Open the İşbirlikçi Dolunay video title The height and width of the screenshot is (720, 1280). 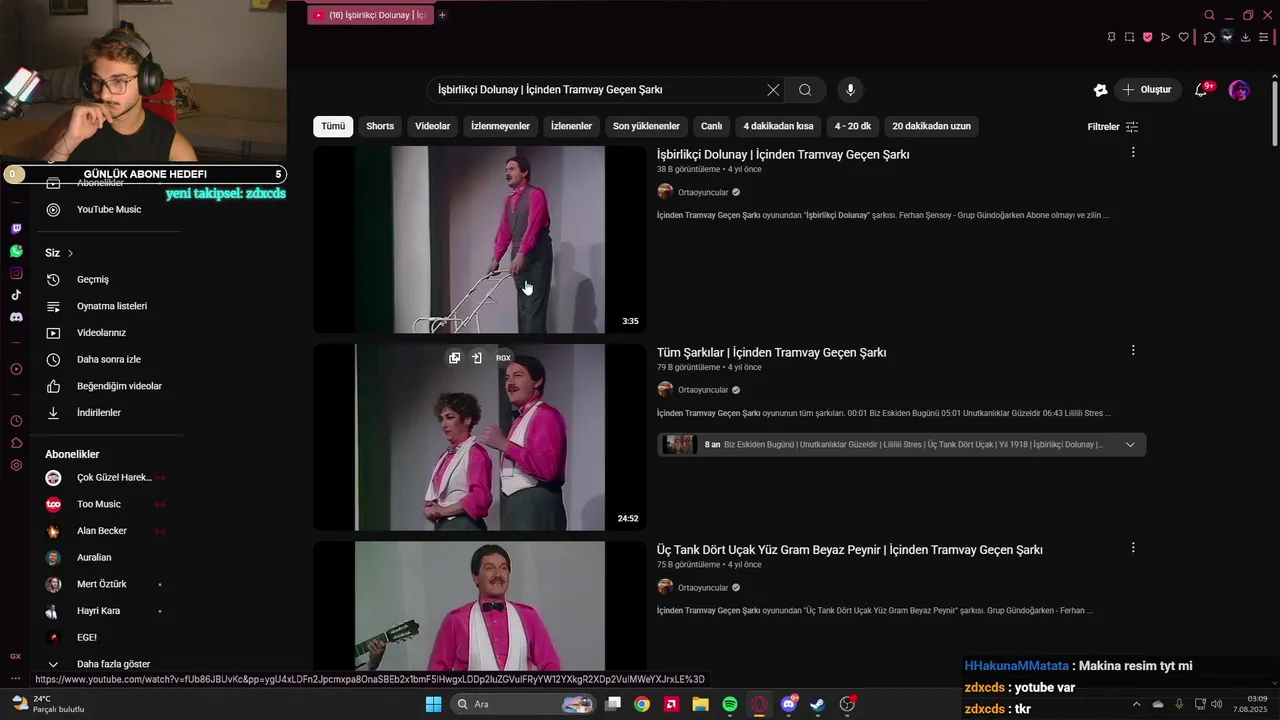point(783,154)
